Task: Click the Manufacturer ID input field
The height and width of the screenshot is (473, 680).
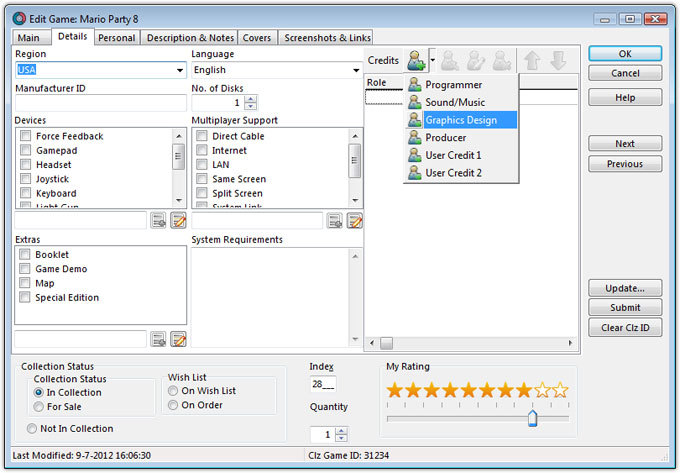Action: pyautogui.click(x=101, y=103)
